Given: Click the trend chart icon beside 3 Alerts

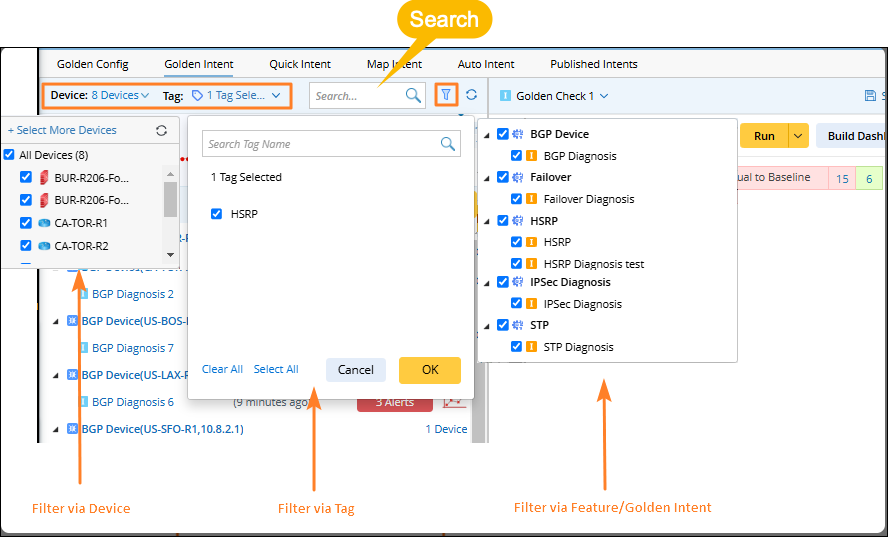Looking at the screenshot, I should (454, 402).
